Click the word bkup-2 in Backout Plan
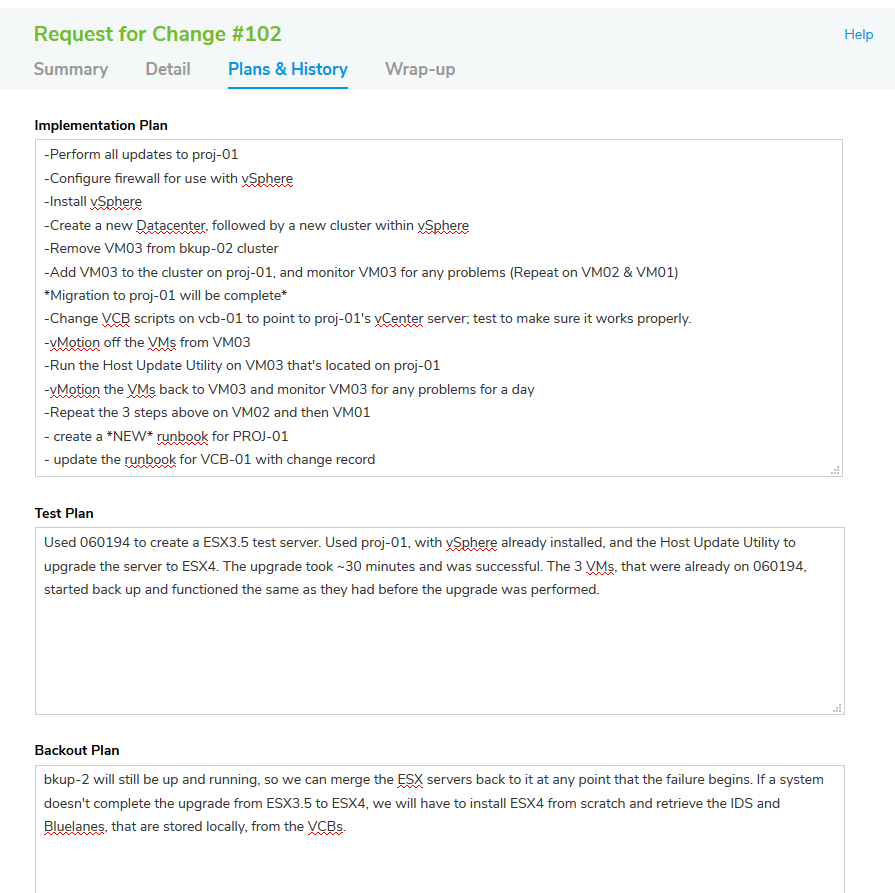 (x=66, y=779)
